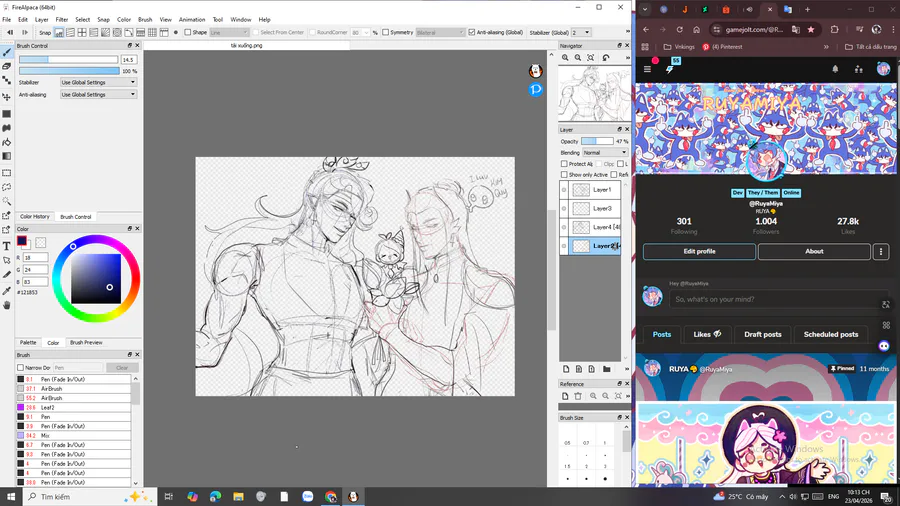Open Game Jolt hamburger menu

[x=647, y=69]
